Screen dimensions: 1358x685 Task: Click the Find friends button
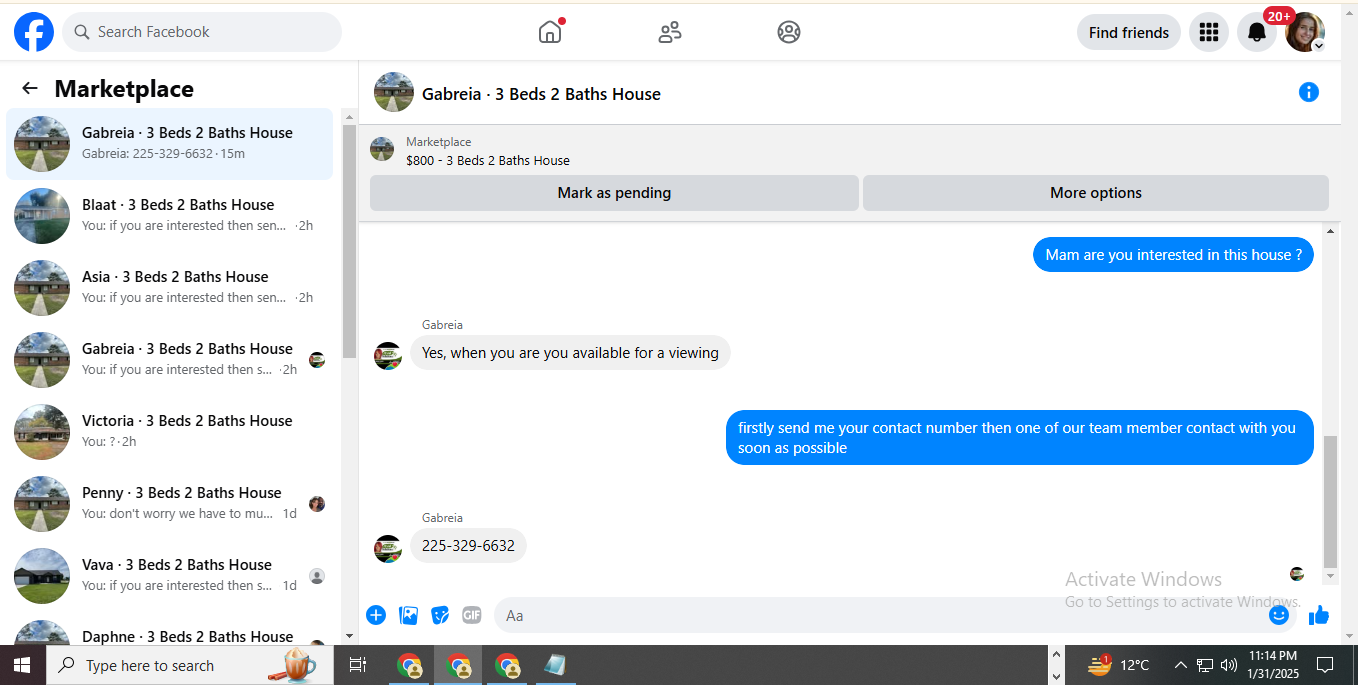tap(1129, 32)
